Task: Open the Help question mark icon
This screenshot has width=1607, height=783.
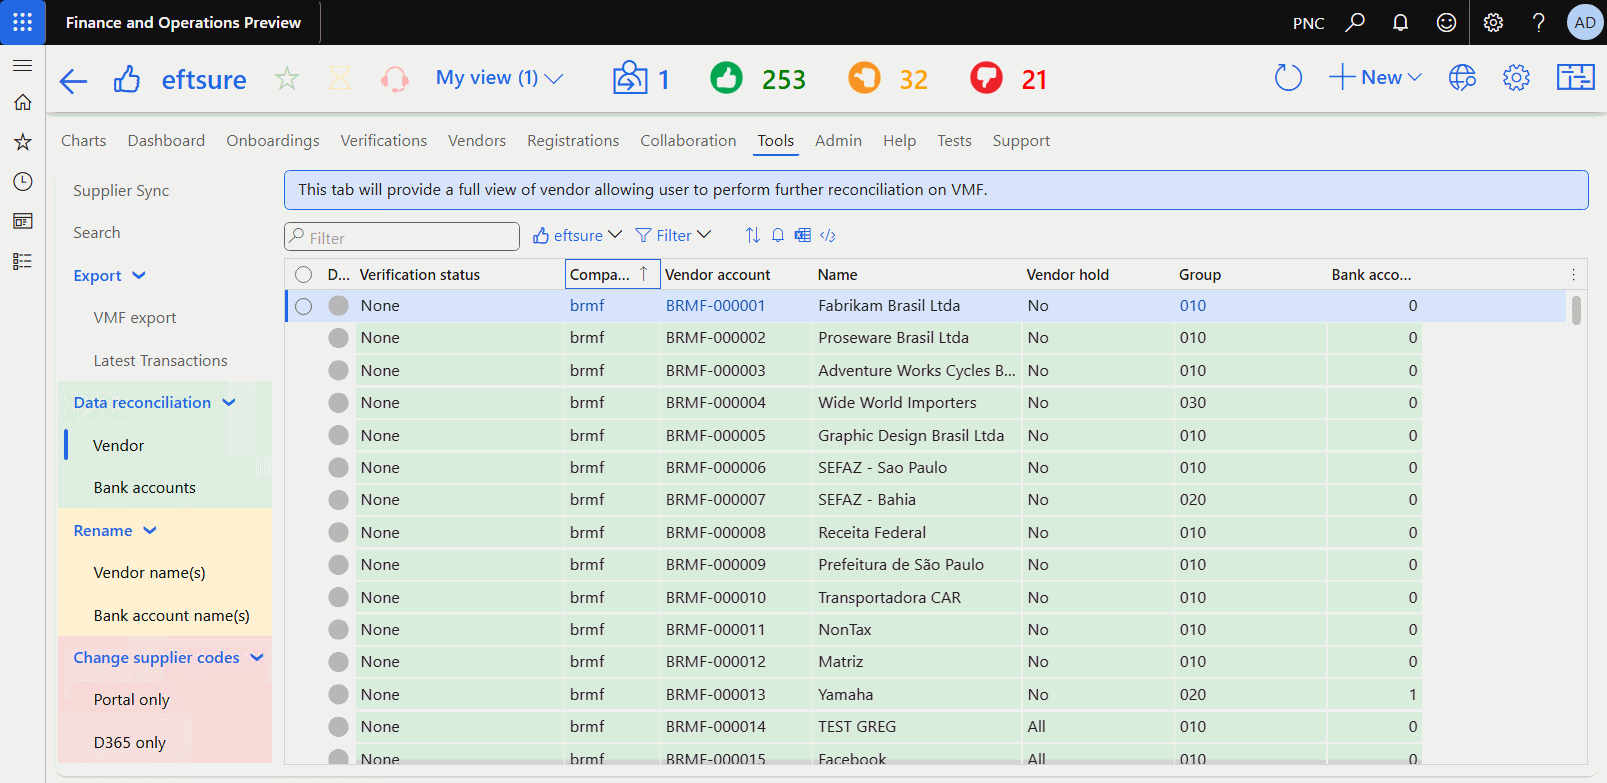Action: pyautogui.click(x=1539, y=22)
